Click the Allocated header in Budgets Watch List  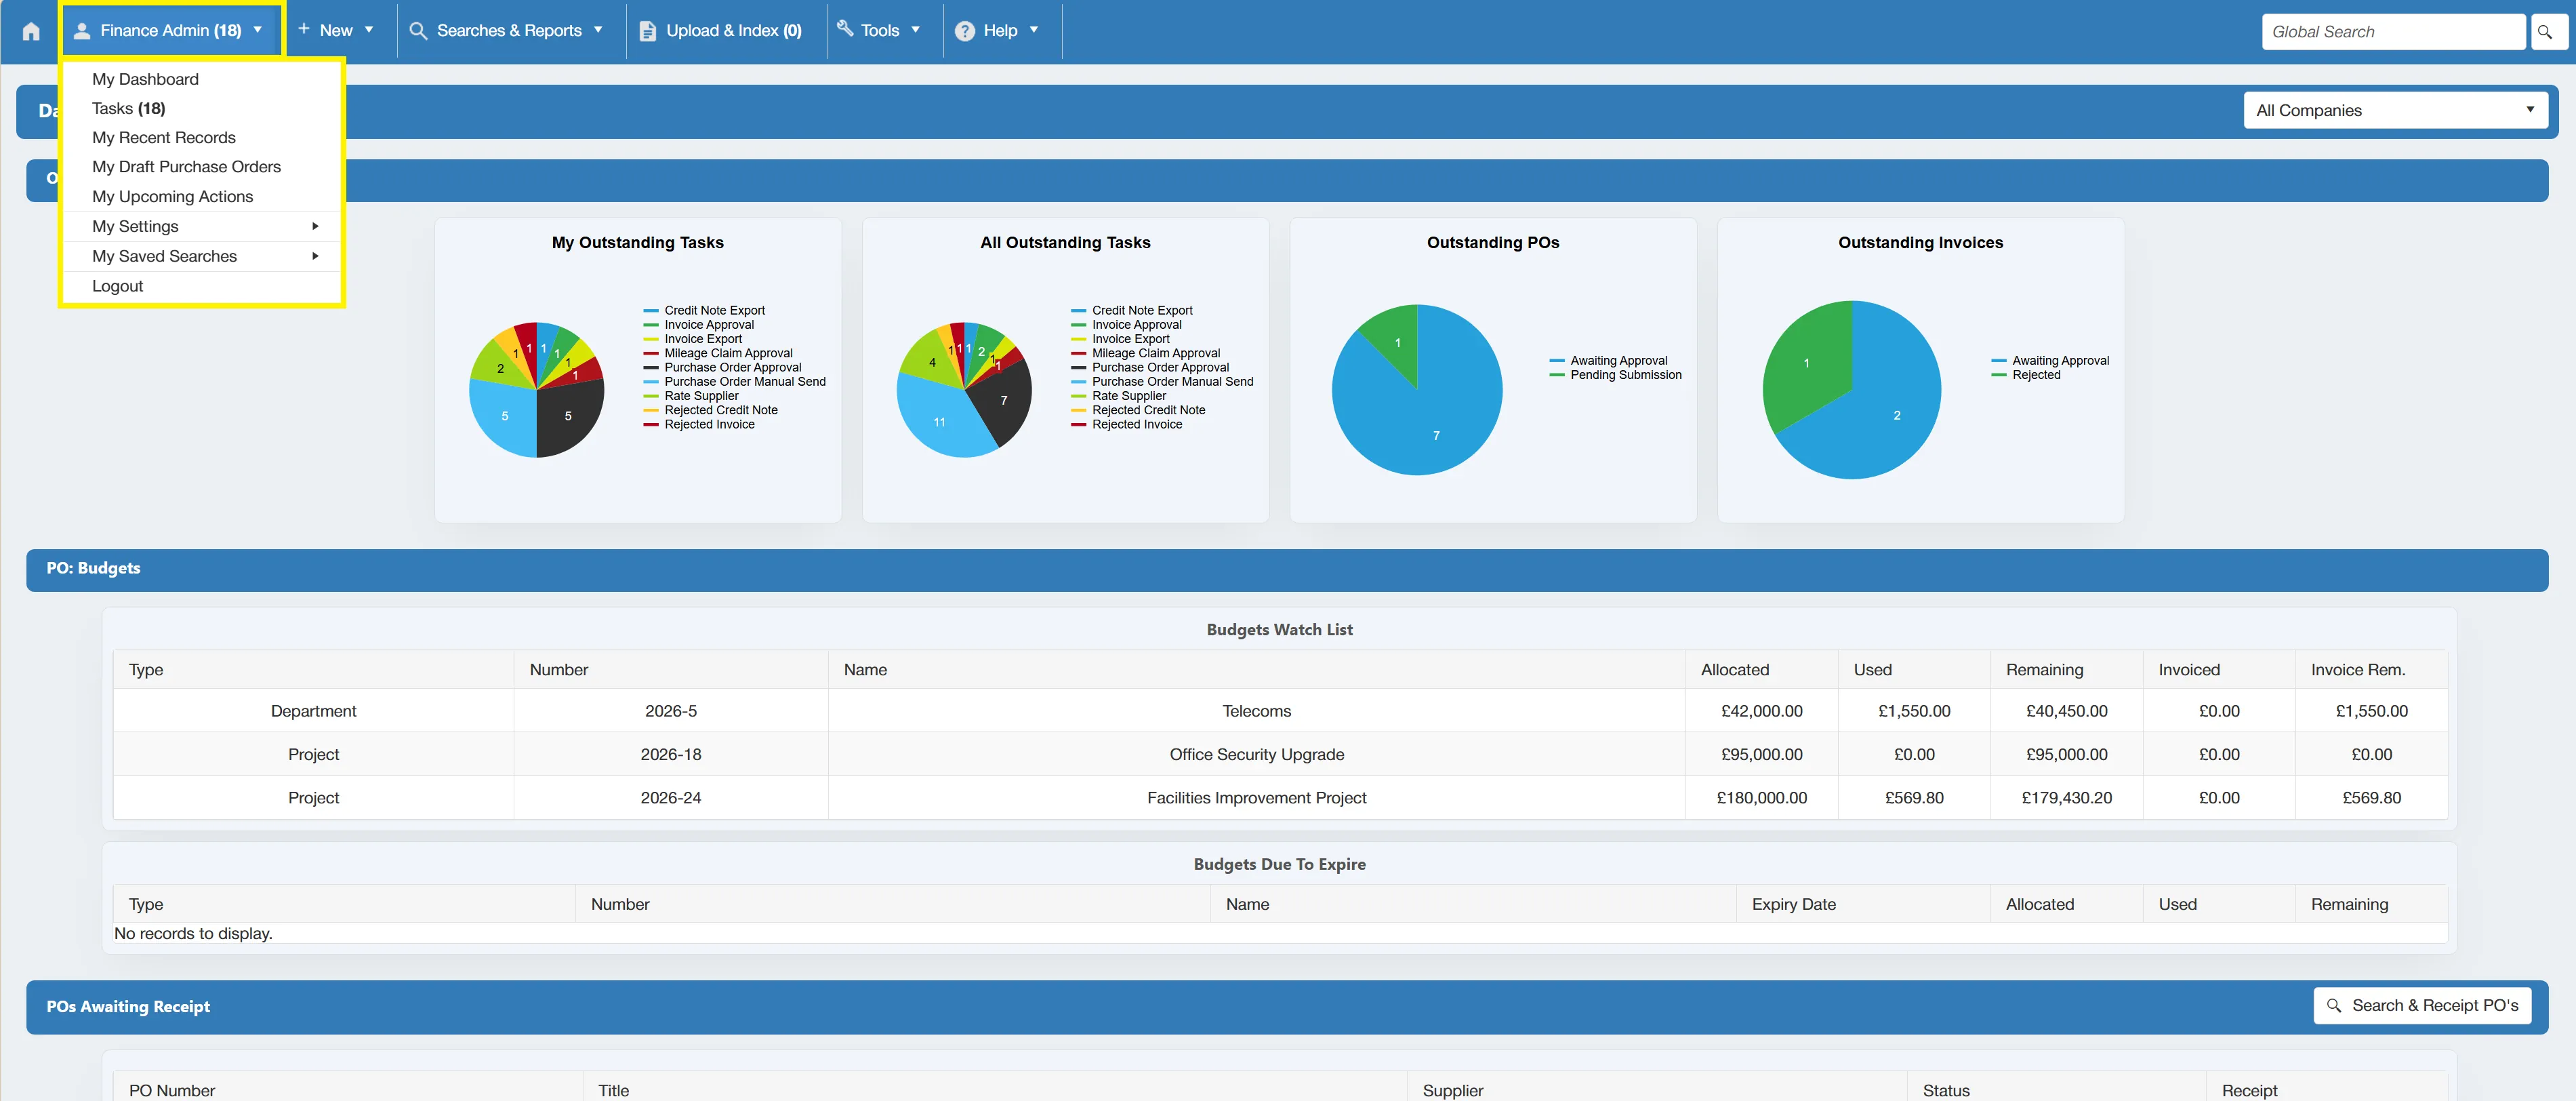[x=1734, y=670]
